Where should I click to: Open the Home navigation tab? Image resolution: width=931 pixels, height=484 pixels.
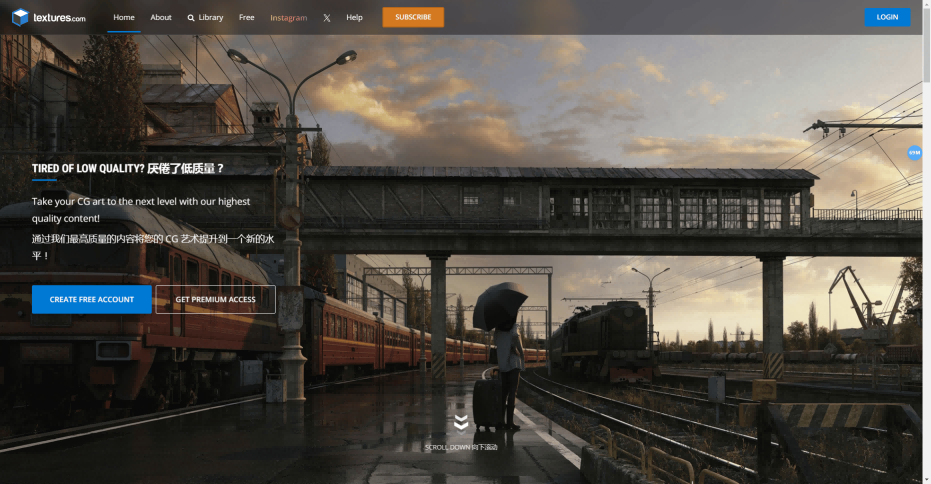click(x=124, y=17)
